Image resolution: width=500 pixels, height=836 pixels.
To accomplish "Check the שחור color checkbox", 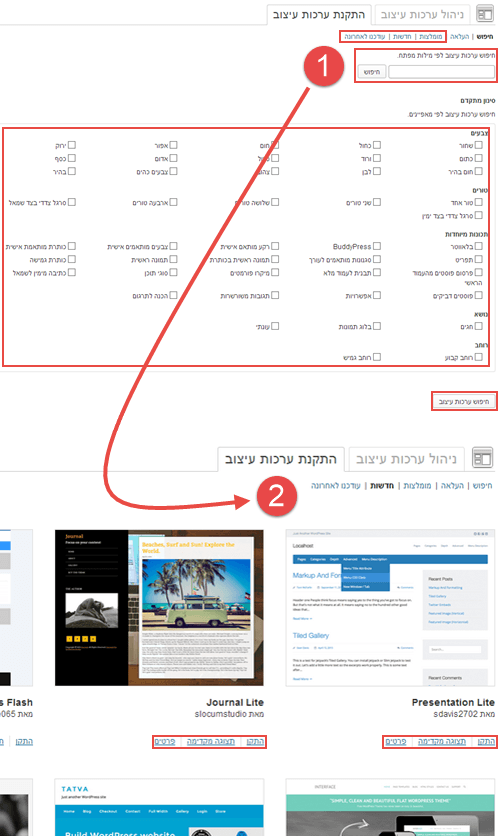I will pyautogui.click(x=479, y=145).
